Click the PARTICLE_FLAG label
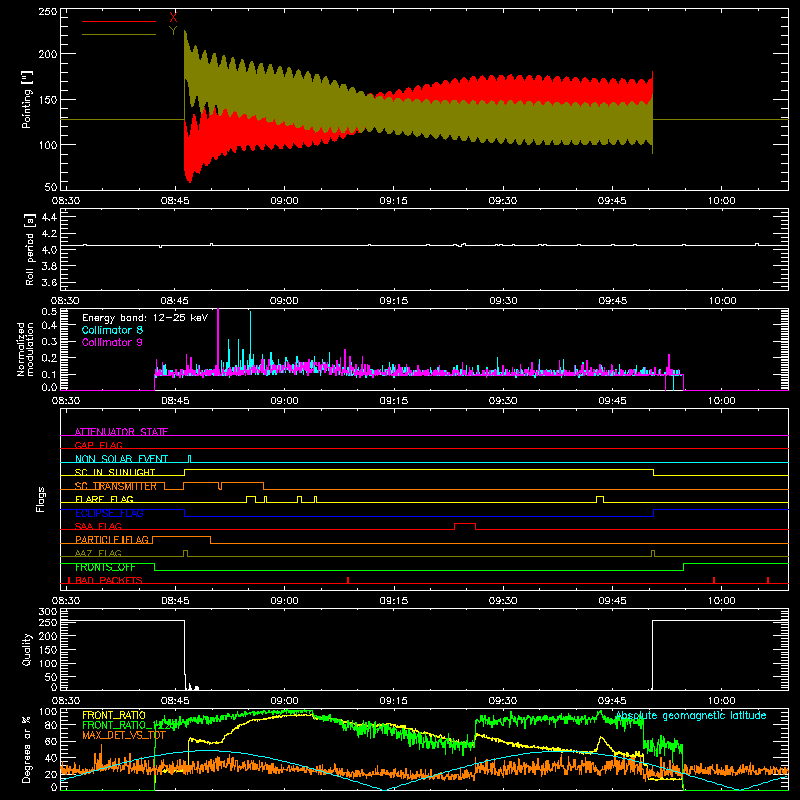 (112, 540)
